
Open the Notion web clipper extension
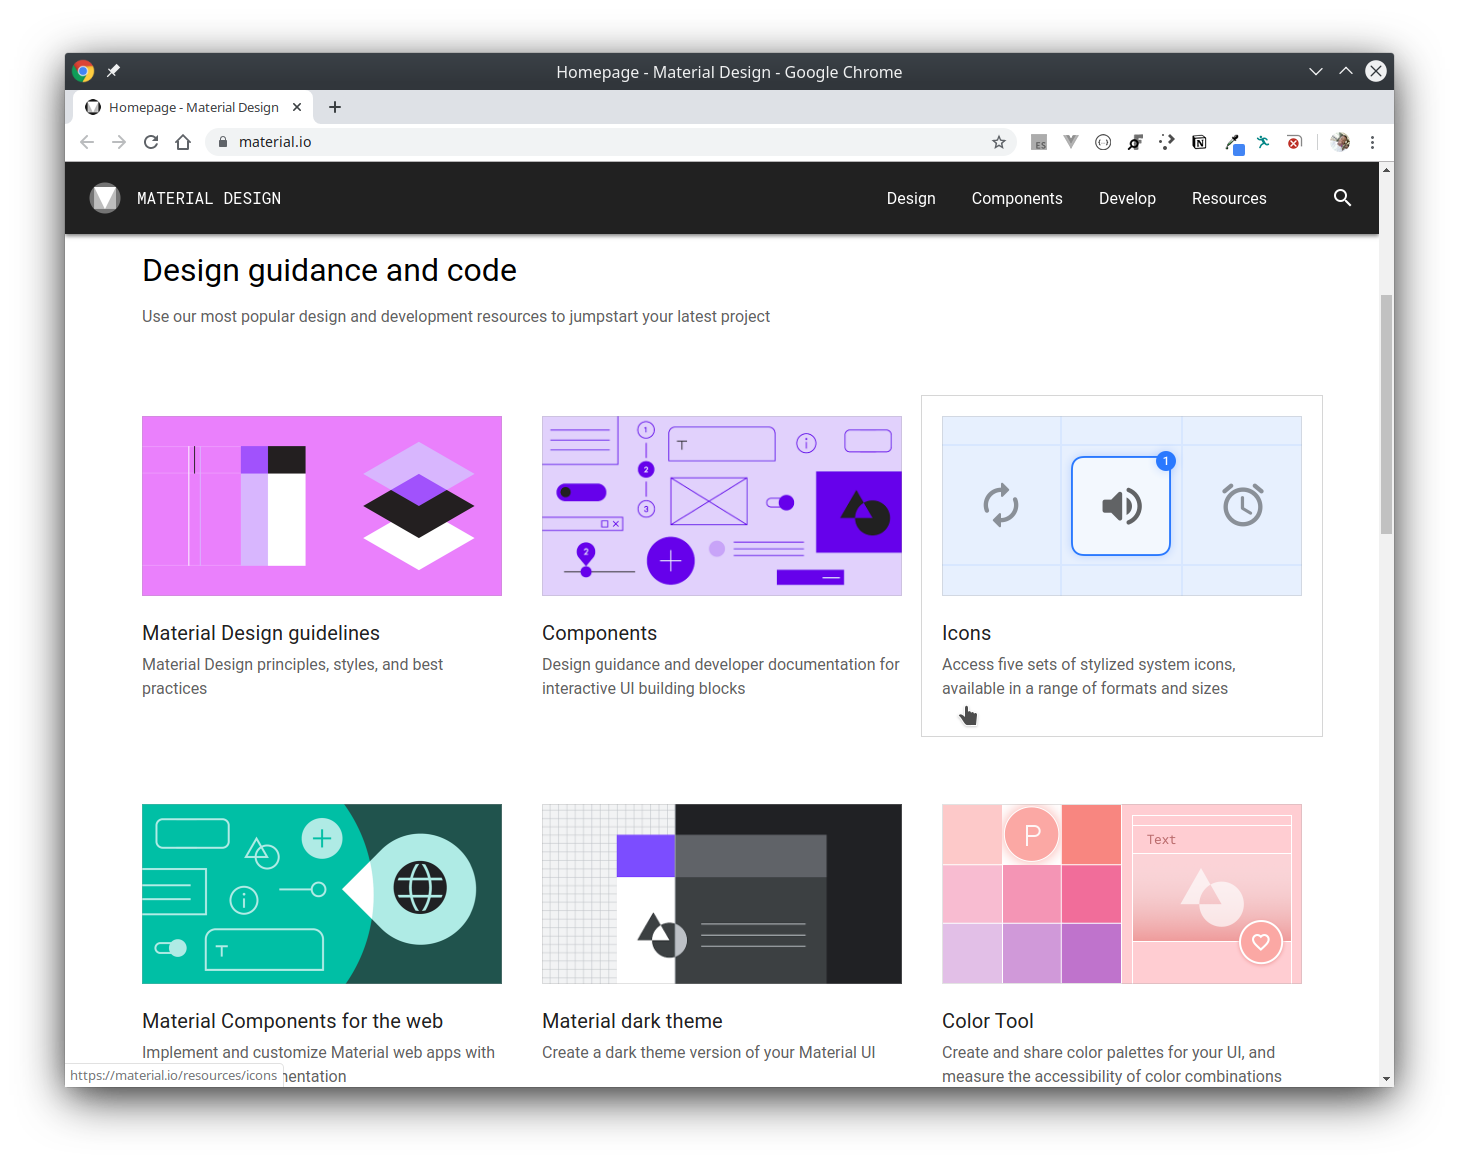point(1199,142)
